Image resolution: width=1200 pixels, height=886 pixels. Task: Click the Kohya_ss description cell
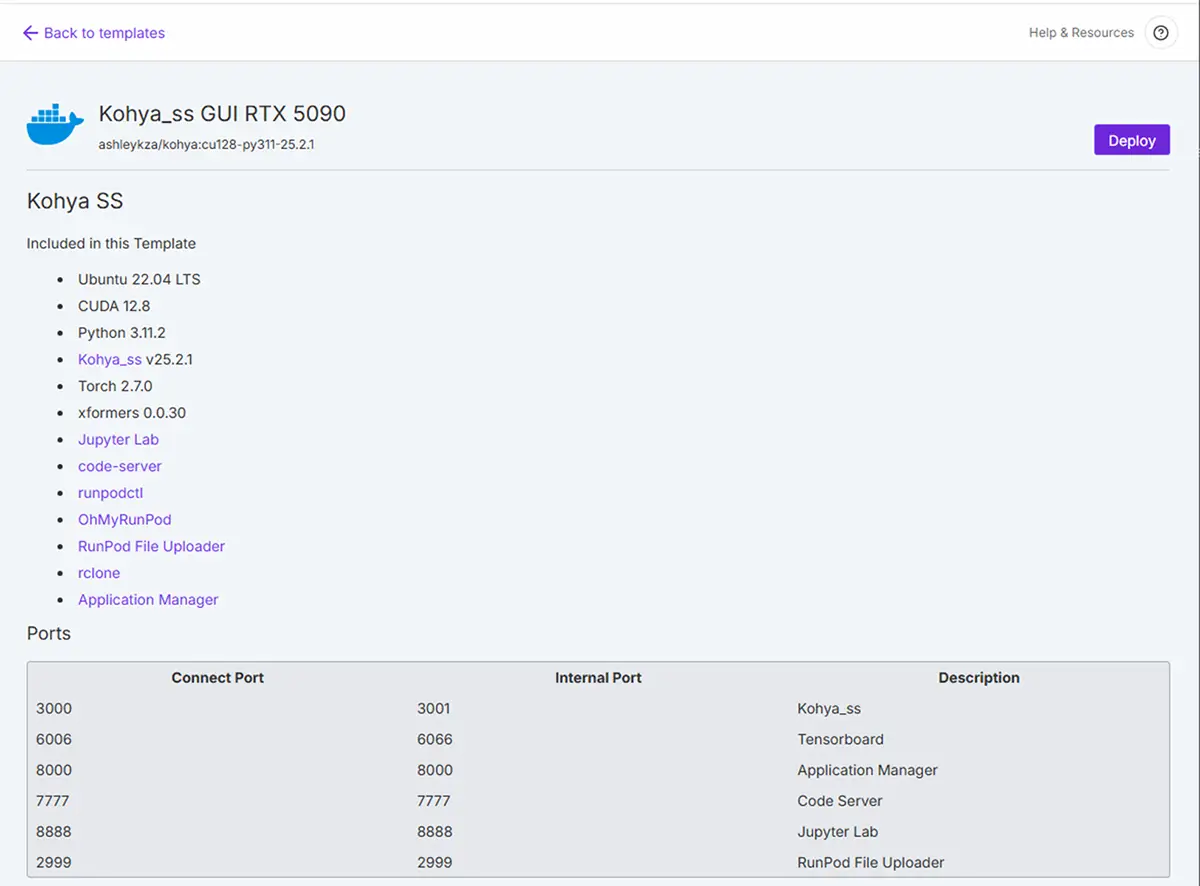[x=829, y=708]
